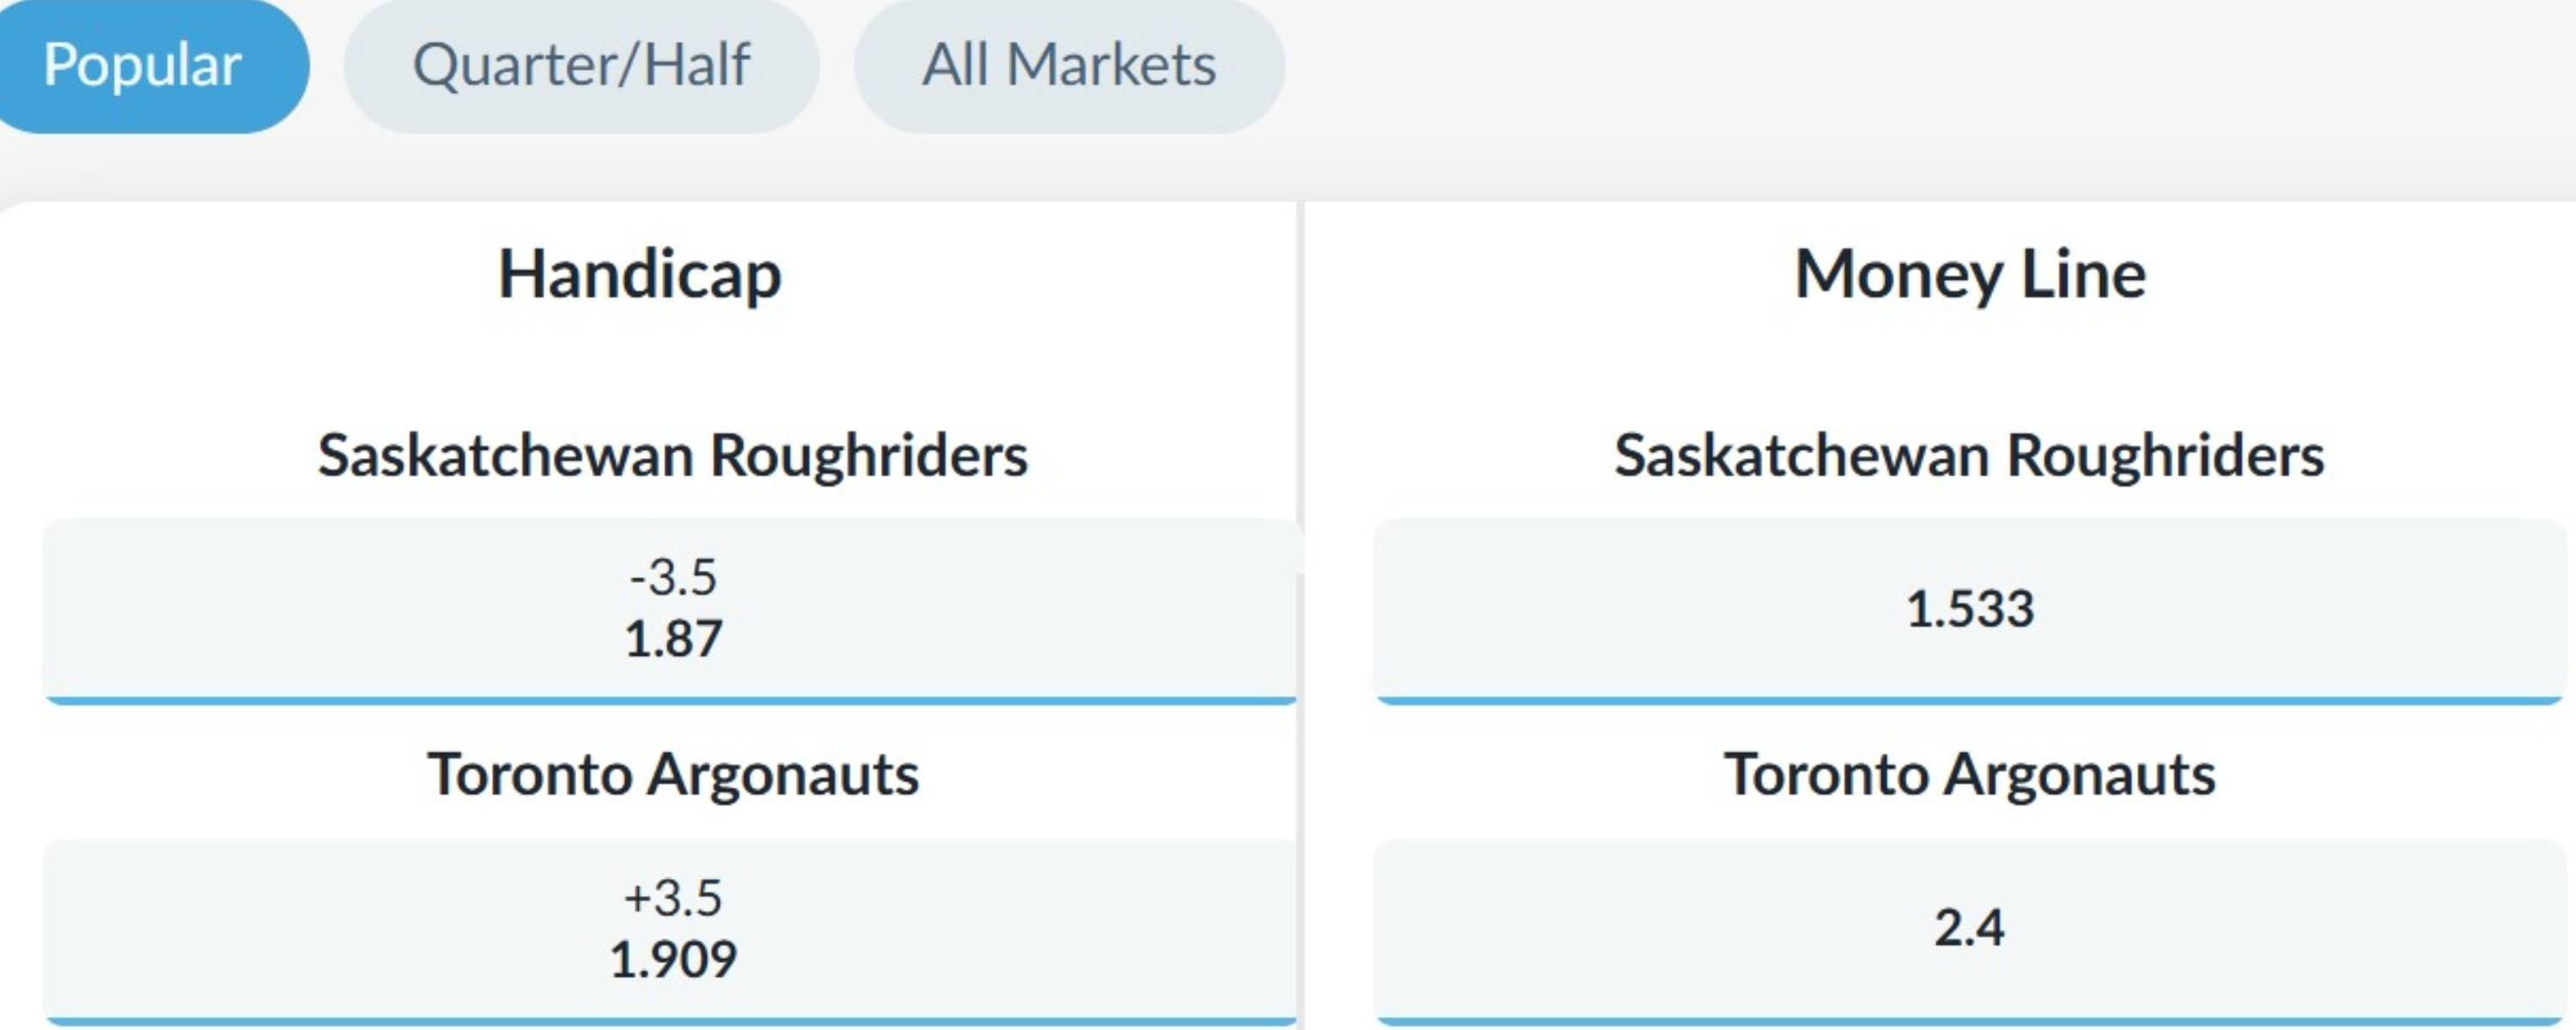The height and width of the screenshot is (1030, 2576).
Task: Click Toronto Argonauts label under Money Line
Action: [1970, 775]
